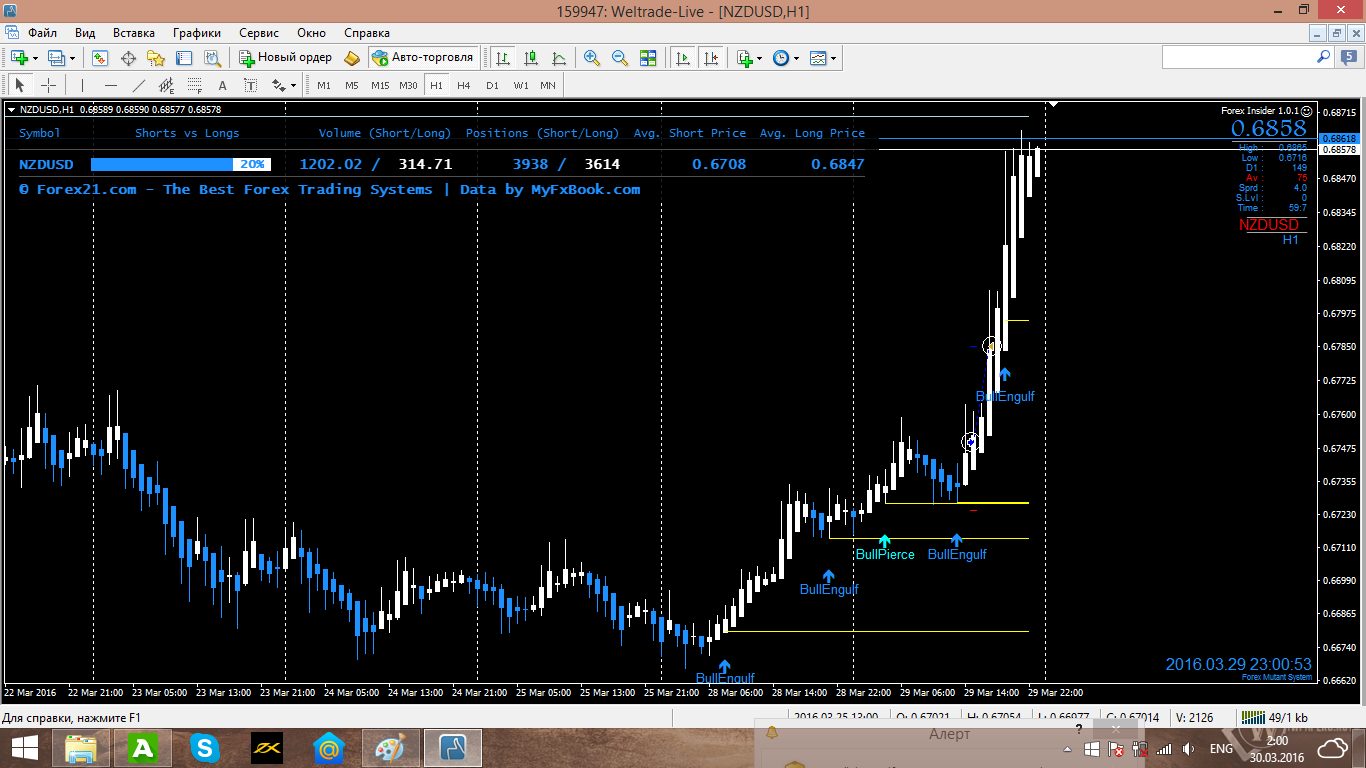The height and width of the screenshot is (768, 1366).
Task: Switch timeframe to W1
Action: pos(521,85)
